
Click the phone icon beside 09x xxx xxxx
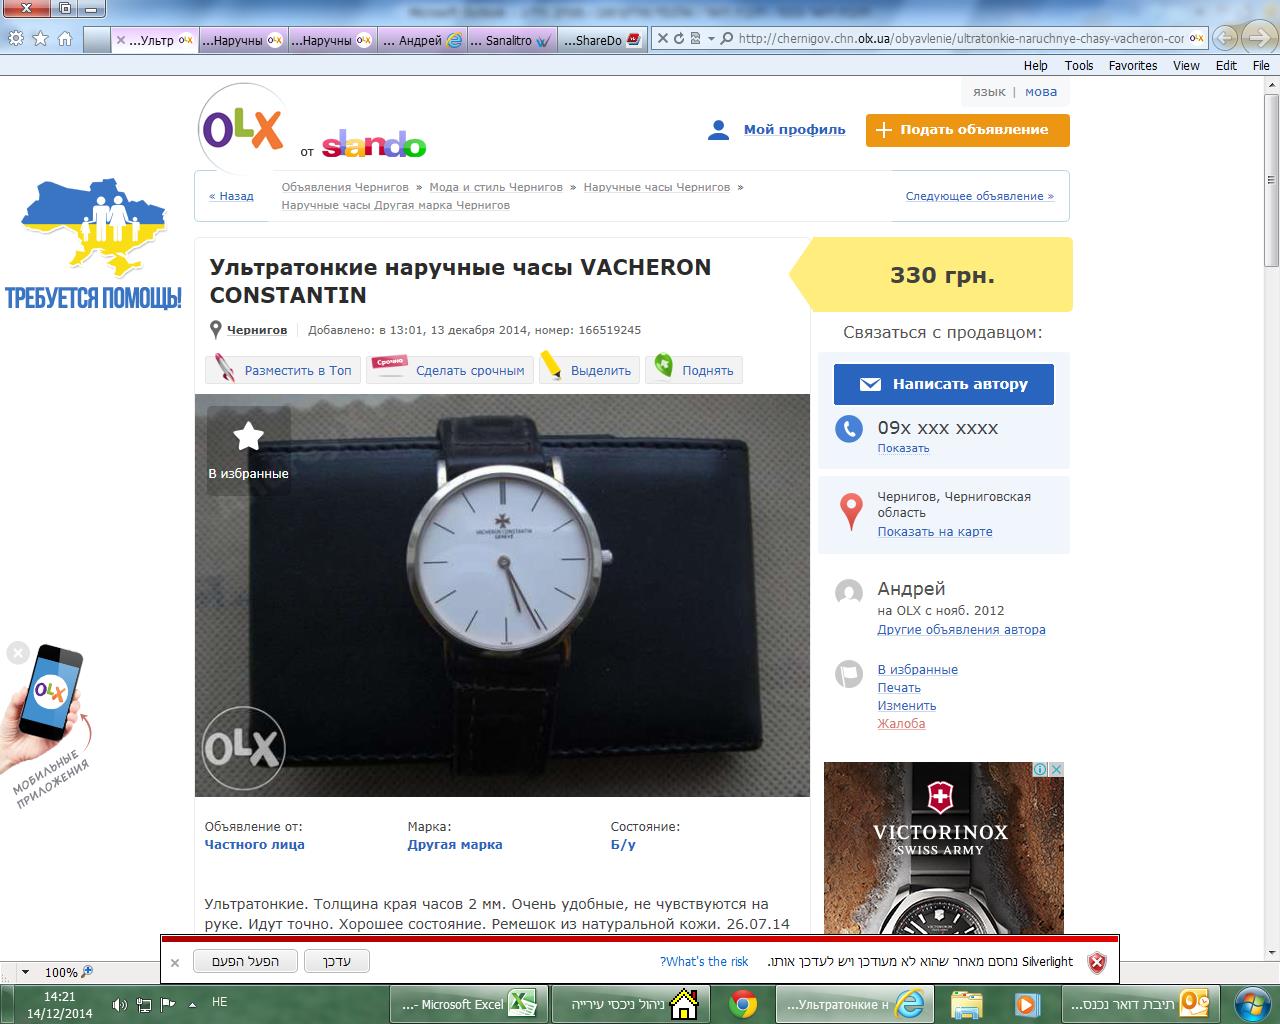849,429
